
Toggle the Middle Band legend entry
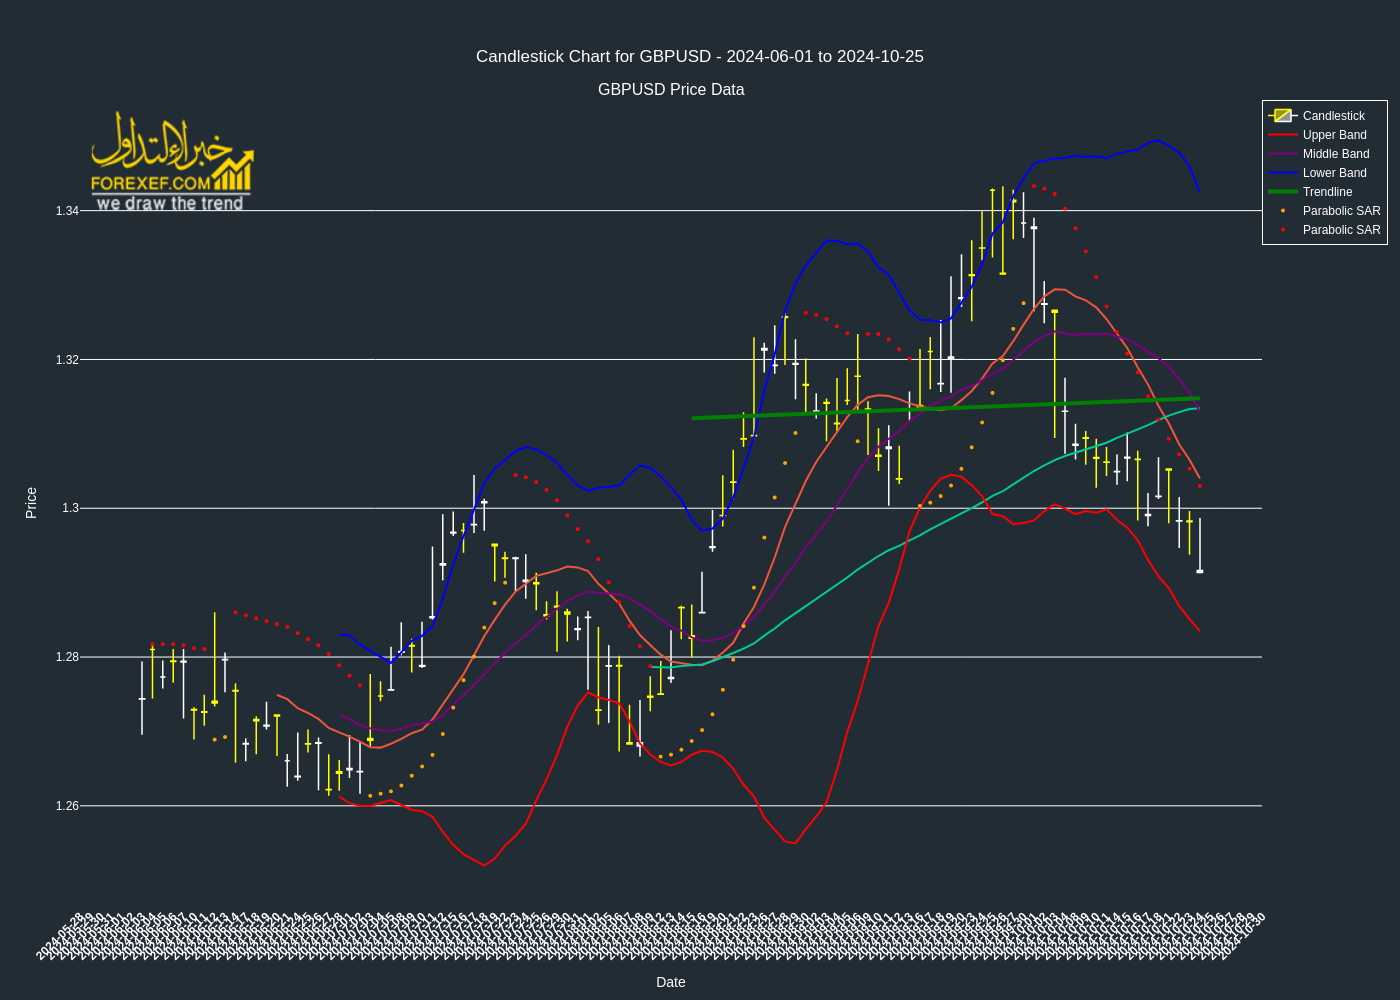[1325, 154]
